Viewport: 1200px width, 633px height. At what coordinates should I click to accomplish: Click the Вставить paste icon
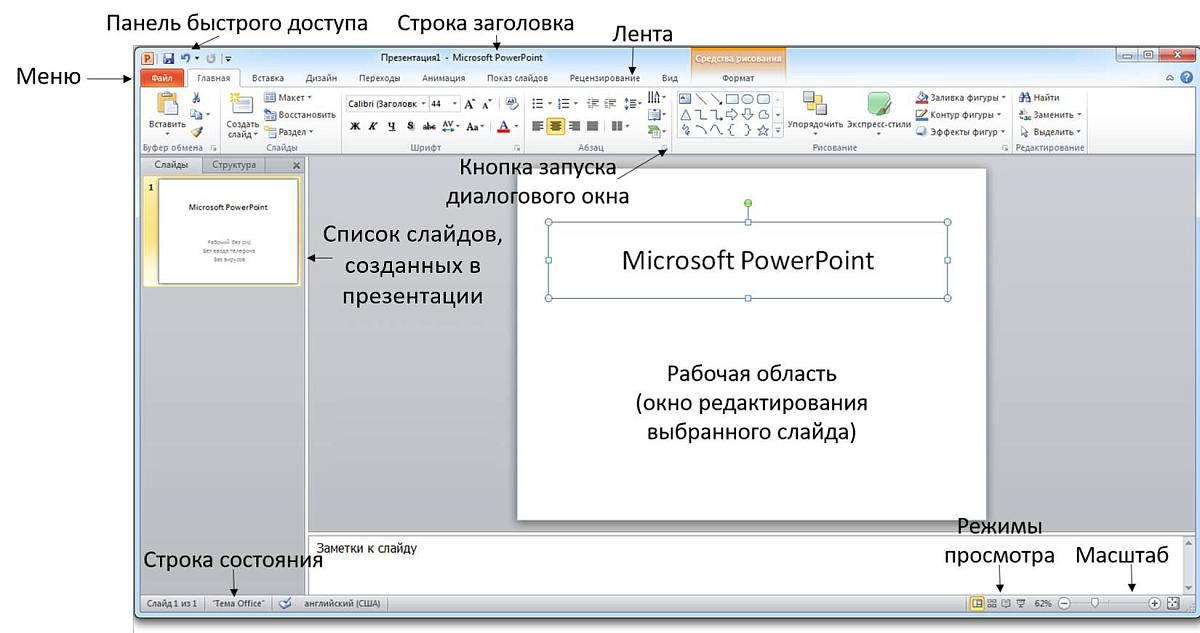point(167,104)
